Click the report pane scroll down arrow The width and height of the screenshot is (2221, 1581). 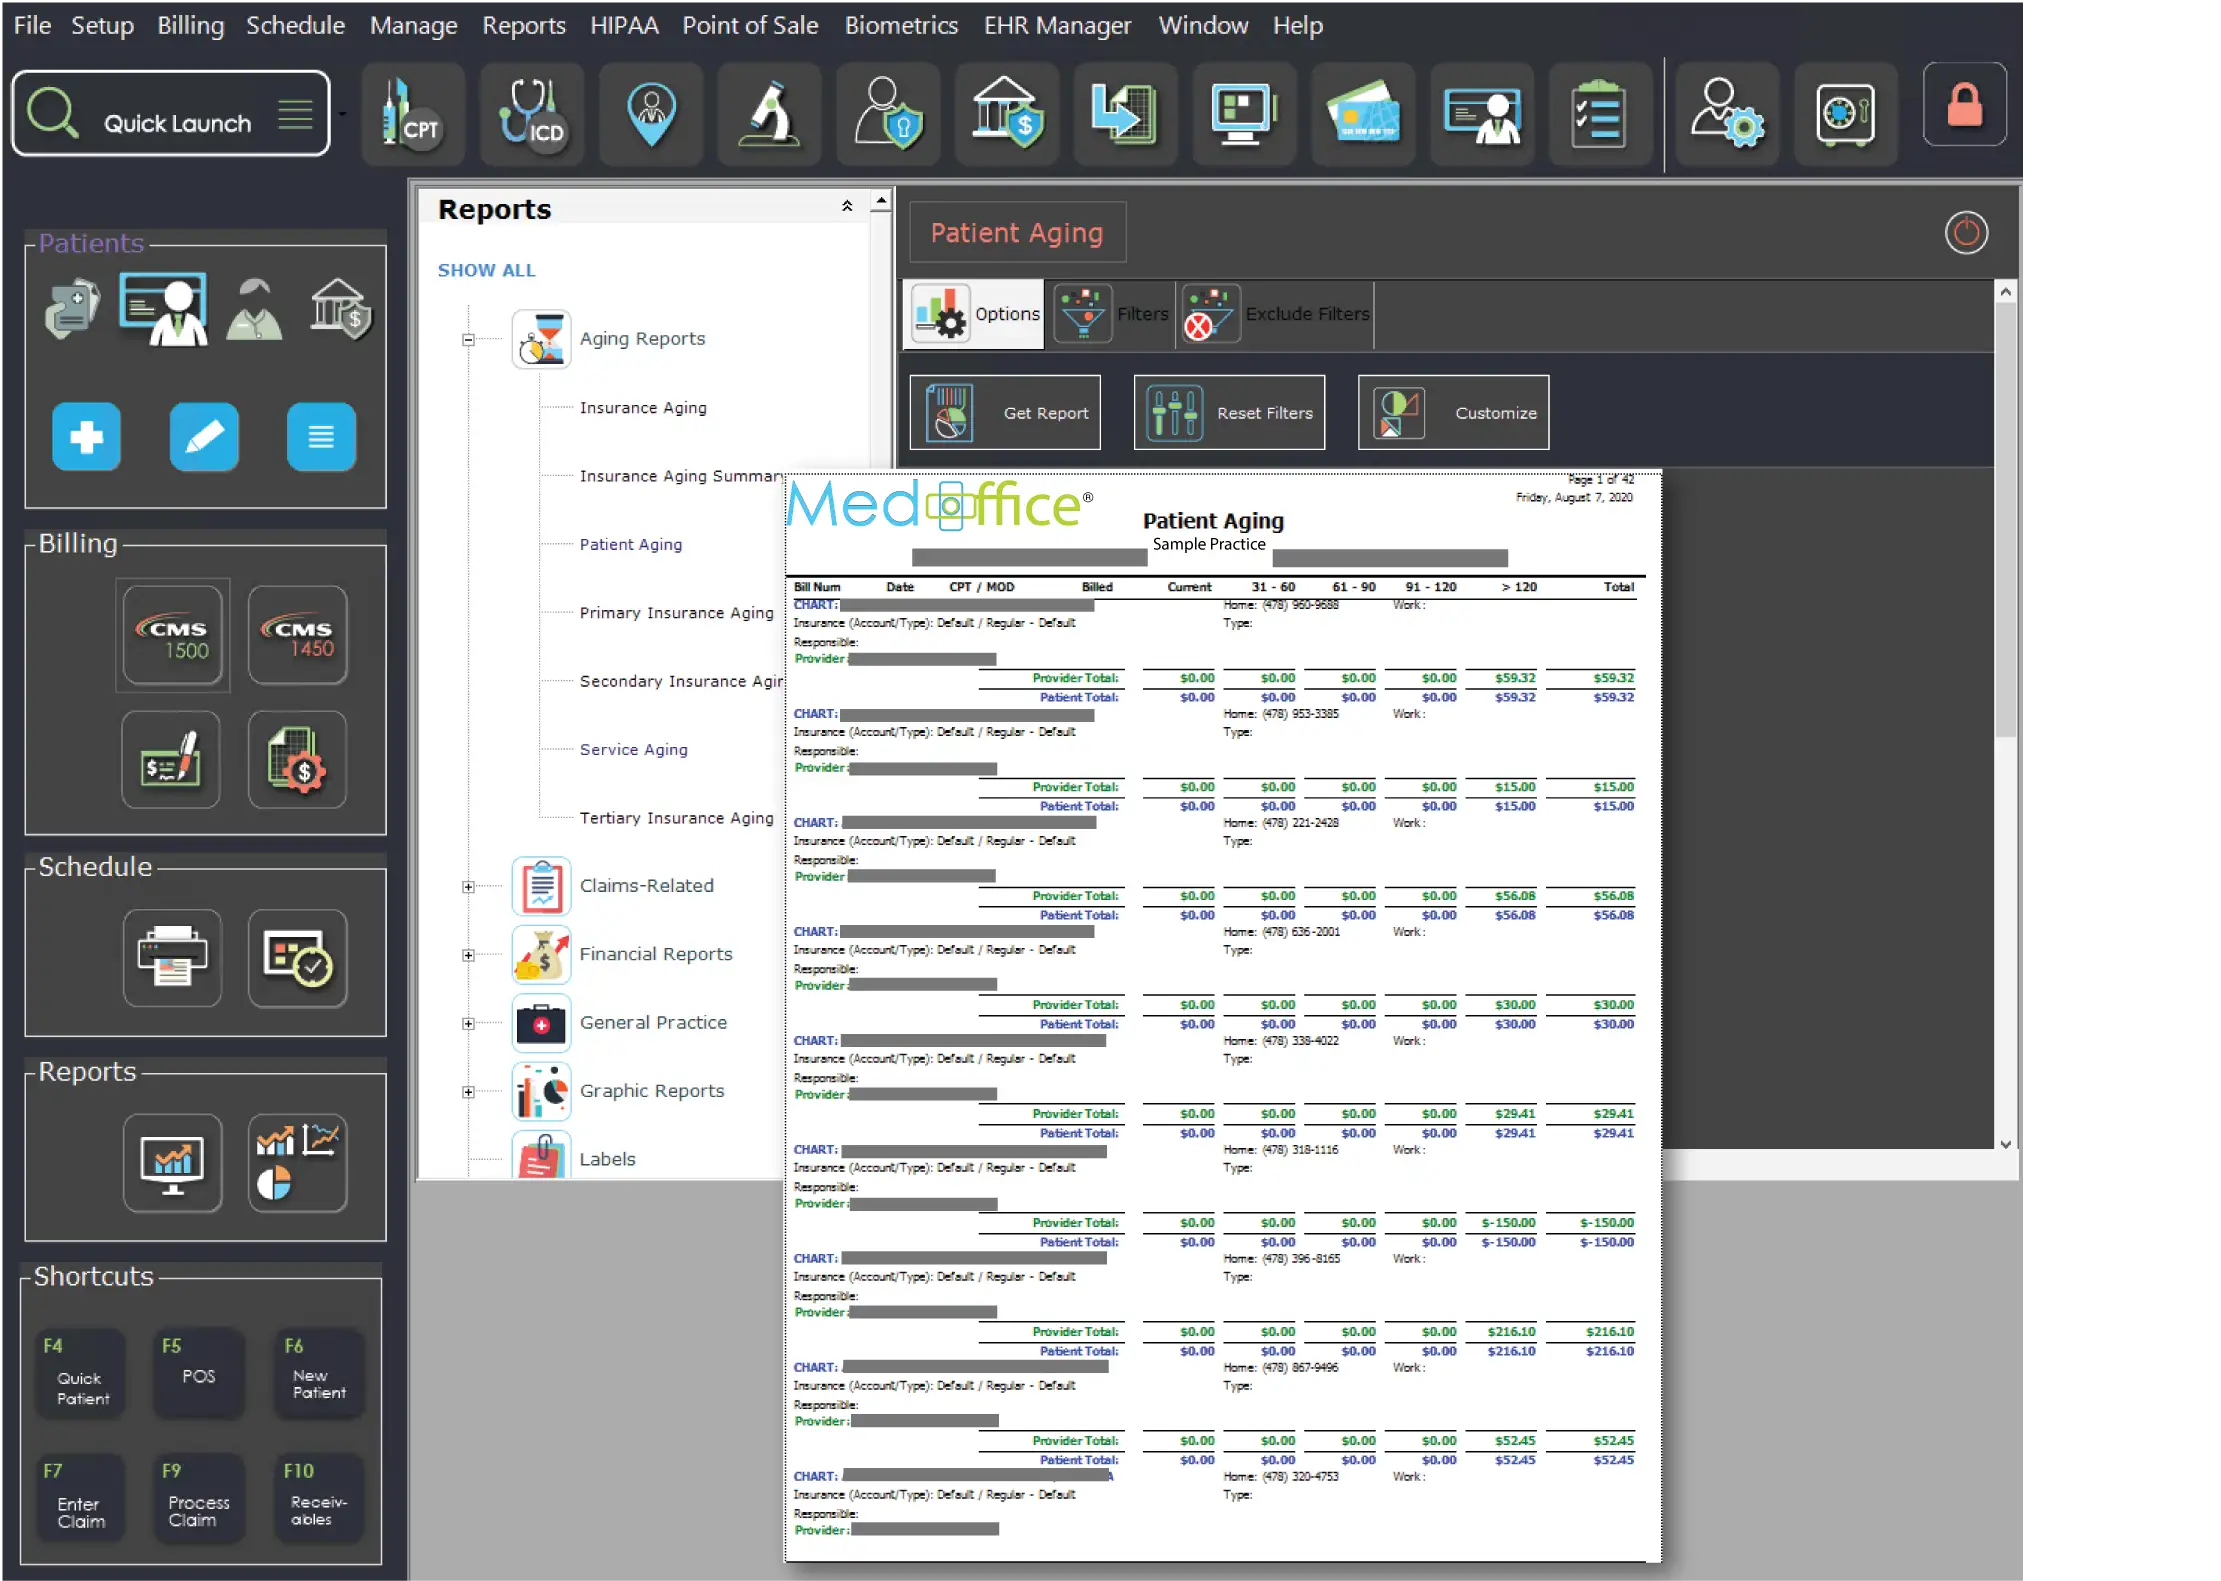2004,1144
